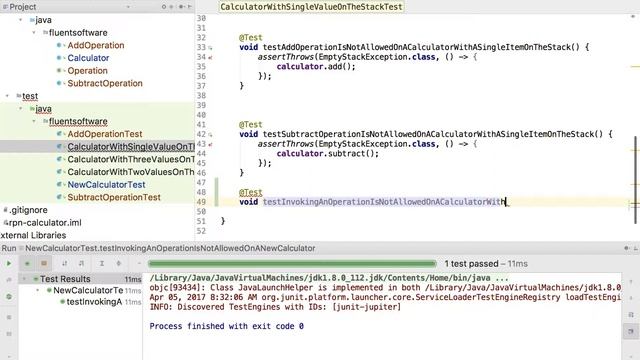
Task: Open Calculator class in Project tree
Action: coord(88,58)
